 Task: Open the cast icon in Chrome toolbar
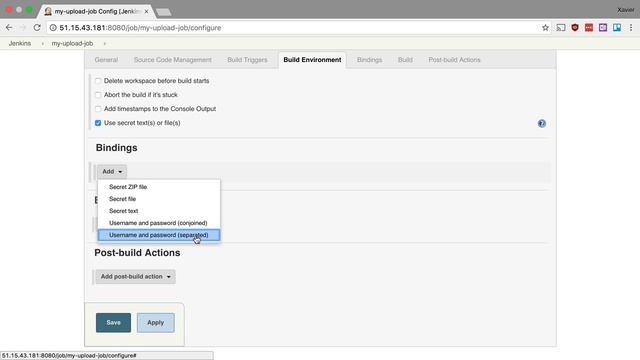561,28
